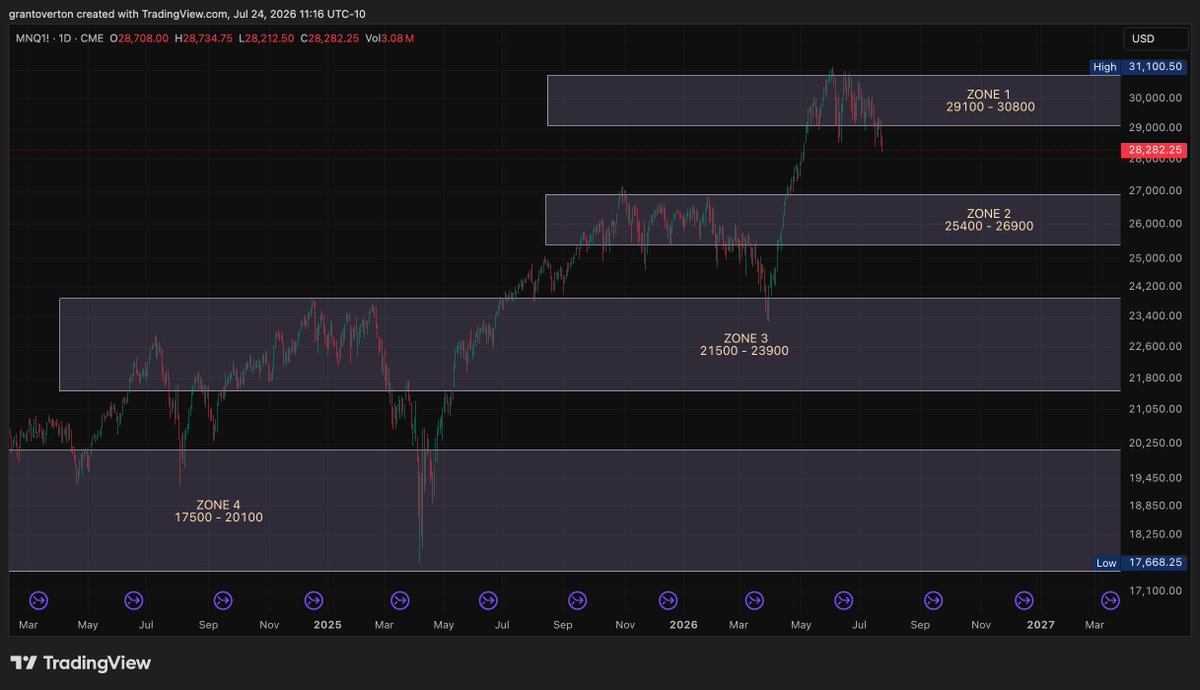Select the ZONE 1 29100 - 30800 label

[x=989, y=100]
